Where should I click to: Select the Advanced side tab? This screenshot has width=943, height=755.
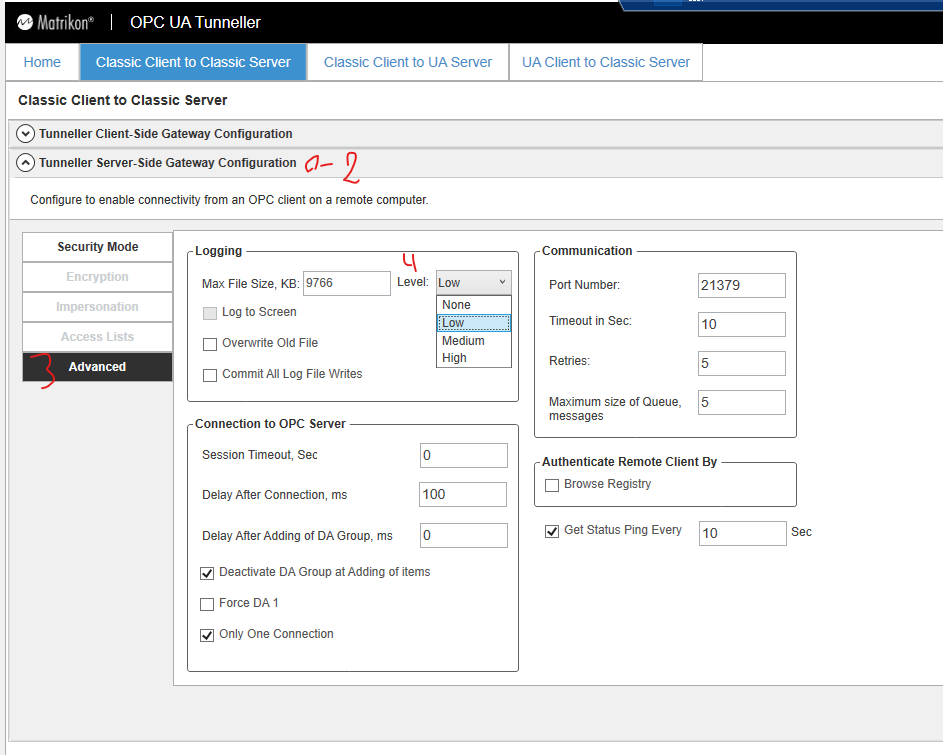coord(97,367)
